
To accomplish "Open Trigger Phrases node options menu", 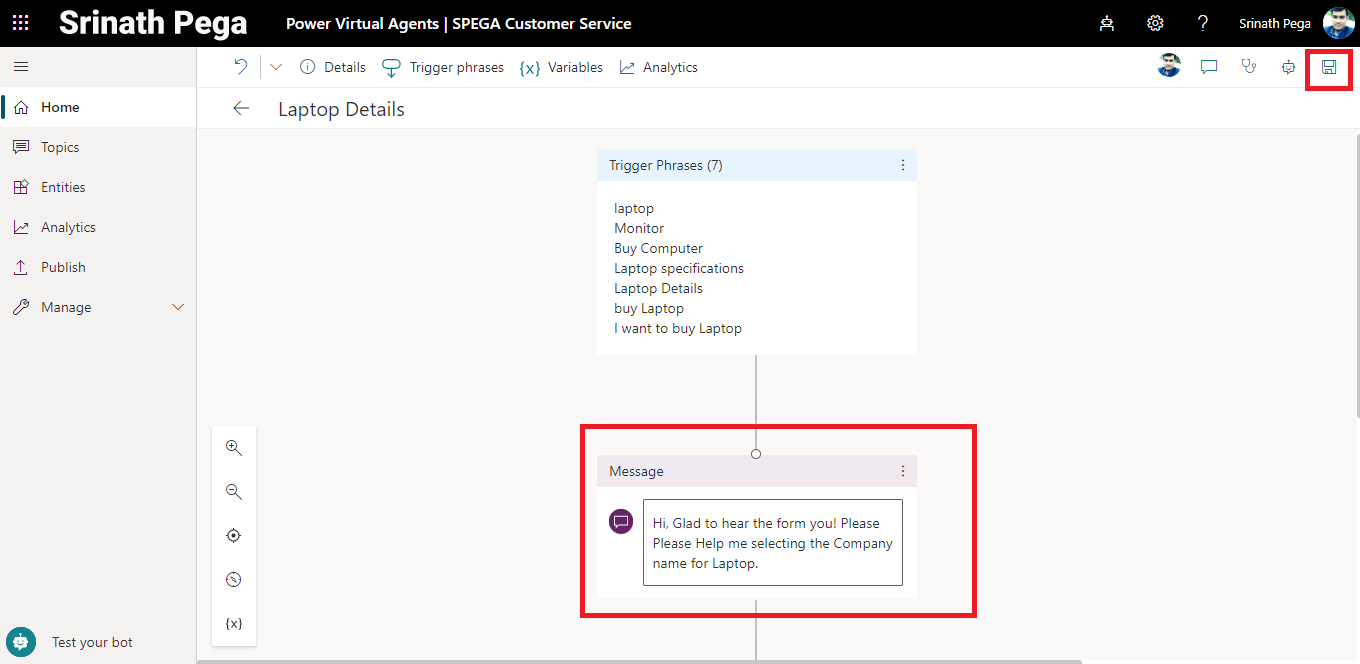I will point(903,165).
